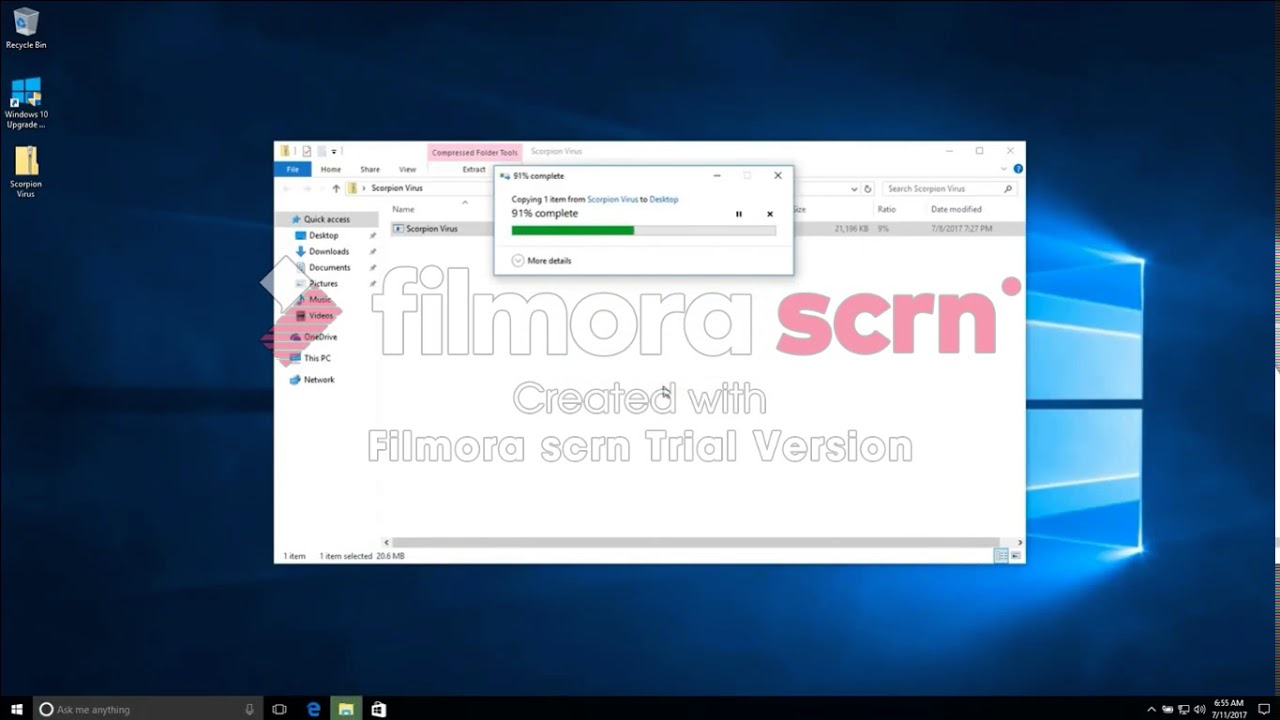Sort by the Name column header
Viewport: 1280px width, 720px height.
pos(403,209)
